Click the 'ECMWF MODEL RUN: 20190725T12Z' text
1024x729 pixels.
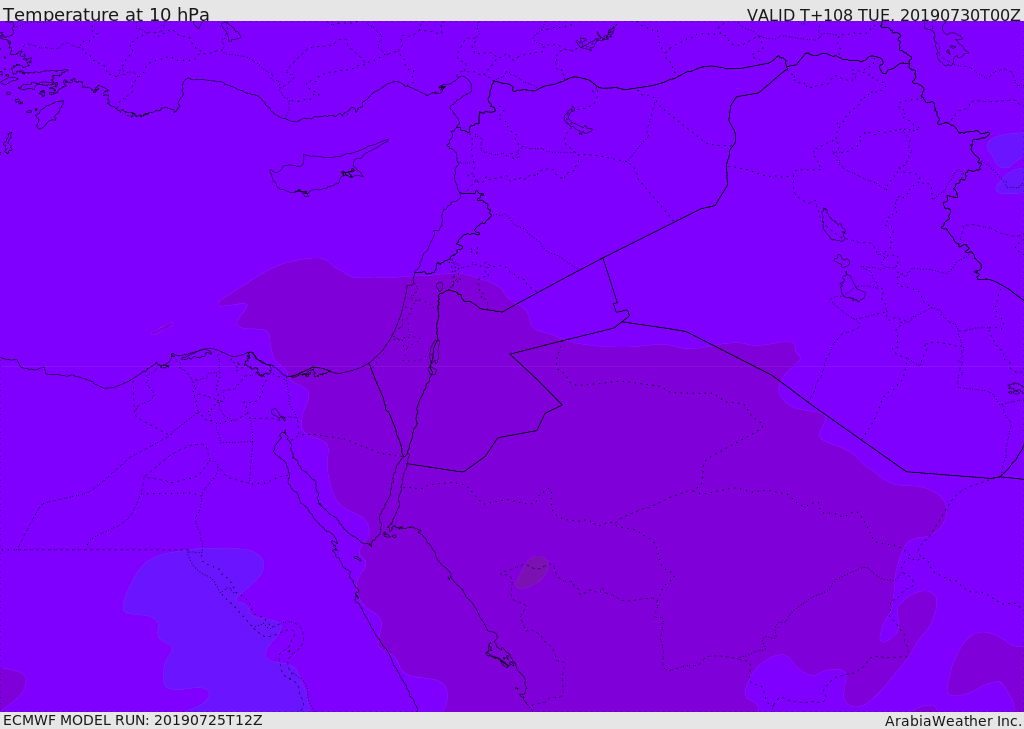click(x=133, y=720)
